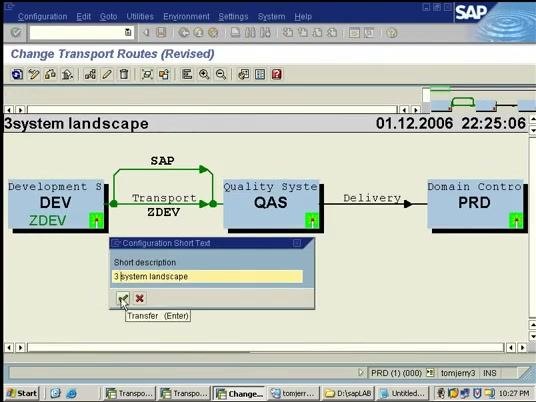Click into the transaction command field
Viewport: 536px width, 402px height.
(77, 33)
